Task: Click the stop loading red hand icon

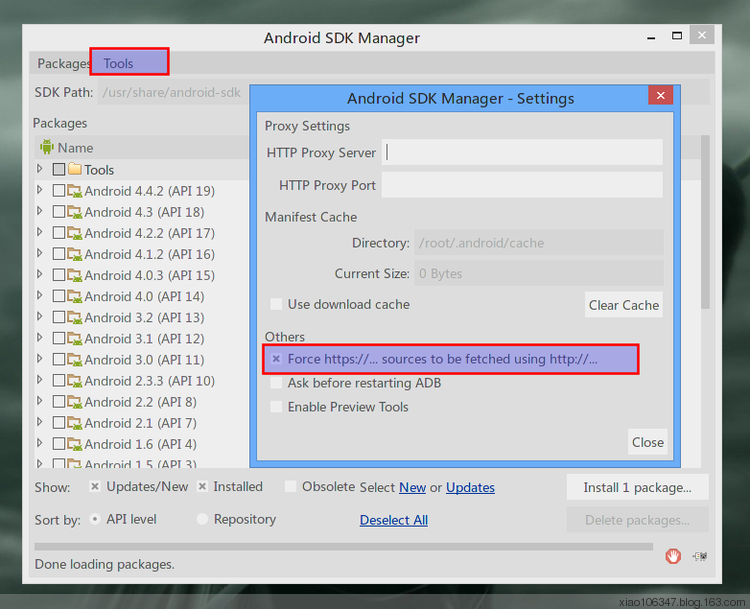Action: click(673, 556)
